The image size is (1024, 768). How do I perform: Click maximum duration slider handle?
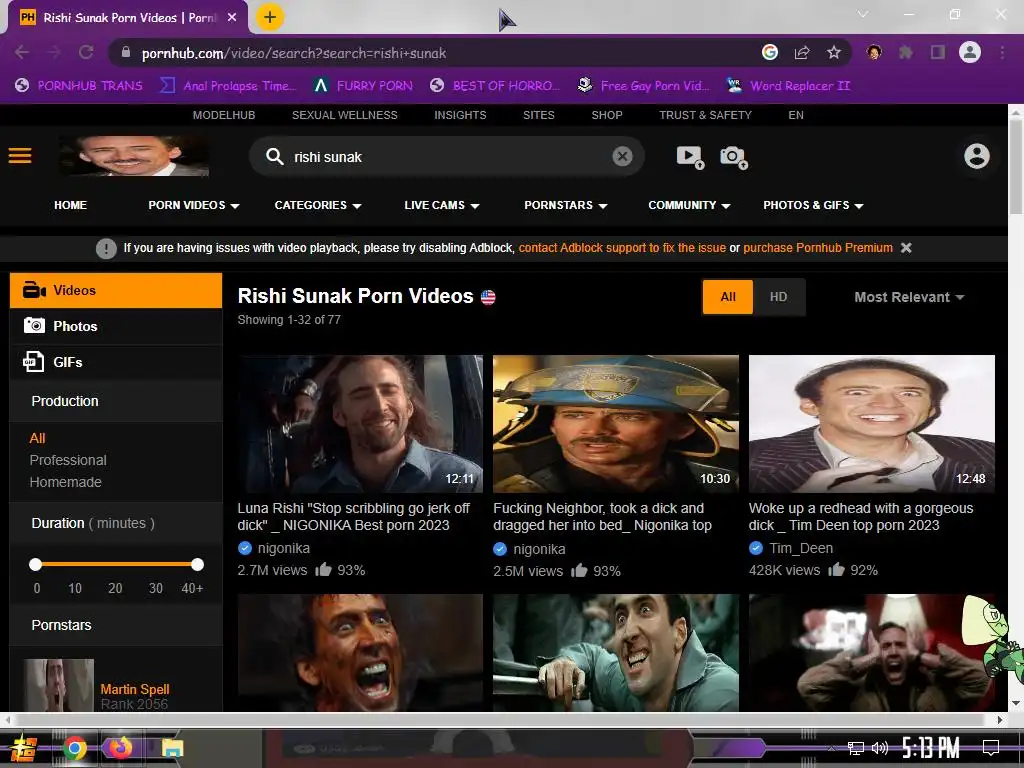point(197,564)
